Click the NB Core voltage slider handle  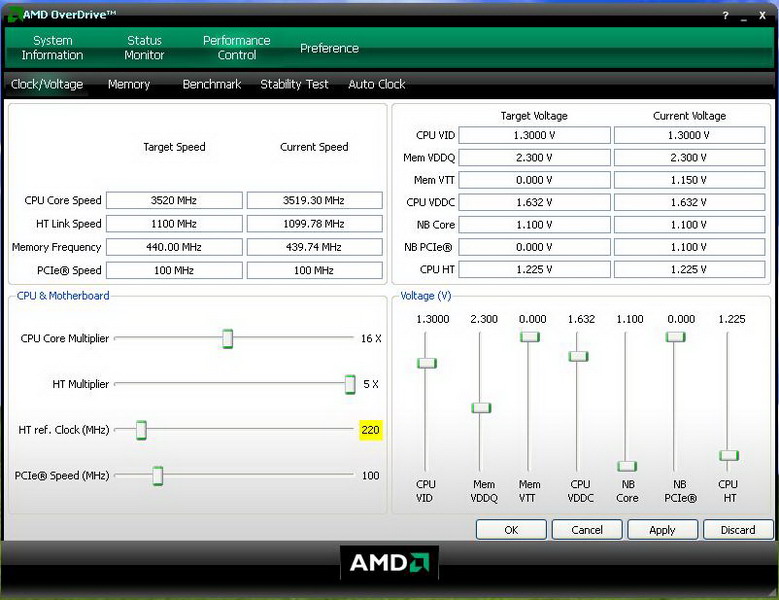(x=627, y=466)
